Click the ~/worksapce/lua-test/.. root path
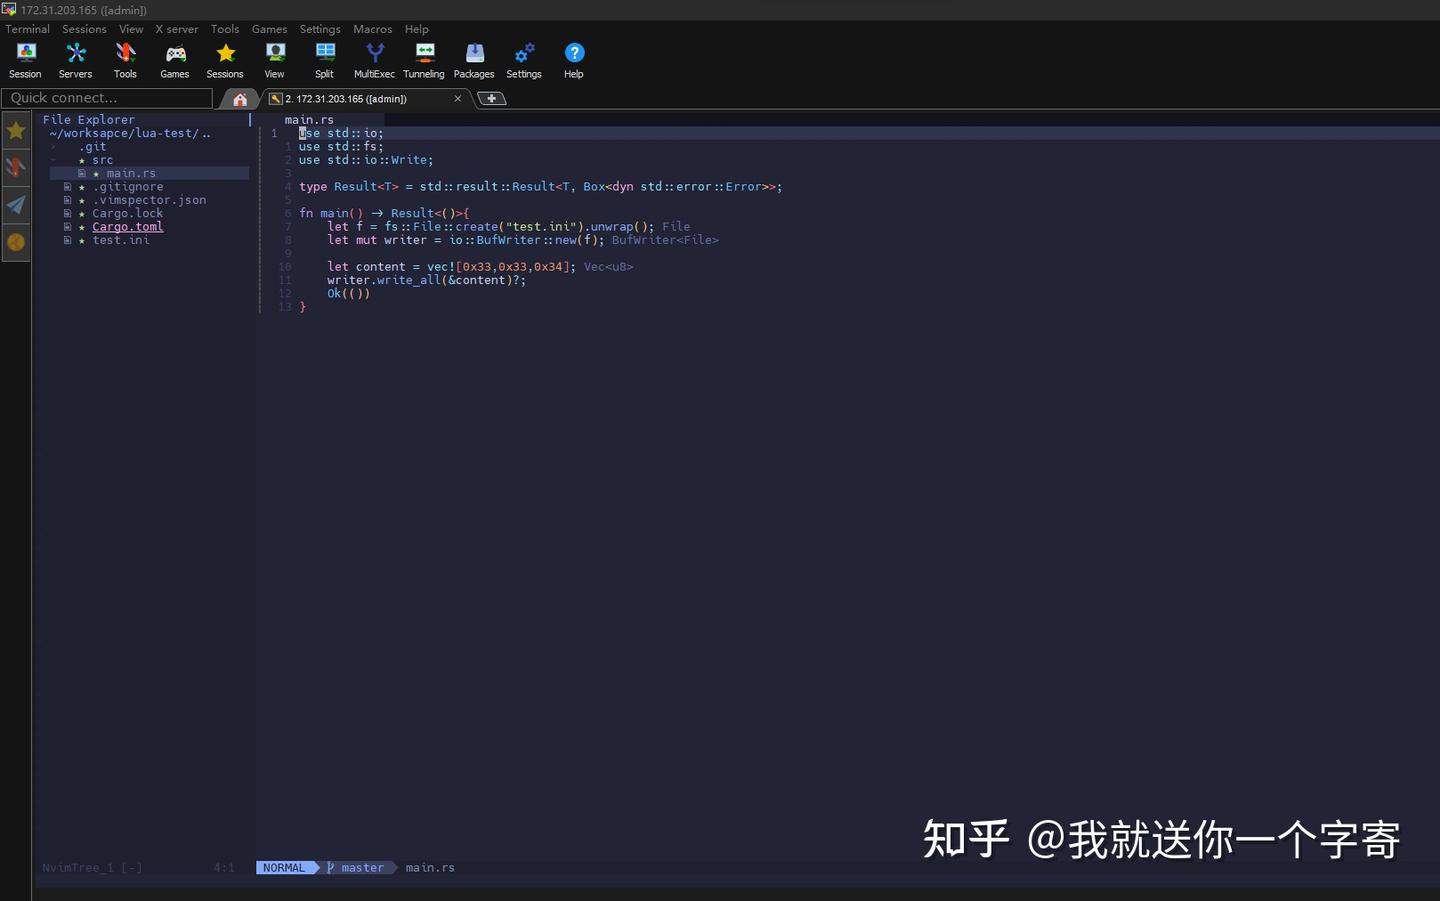Viewport: 1440px width, 901px height. [130, 133]
